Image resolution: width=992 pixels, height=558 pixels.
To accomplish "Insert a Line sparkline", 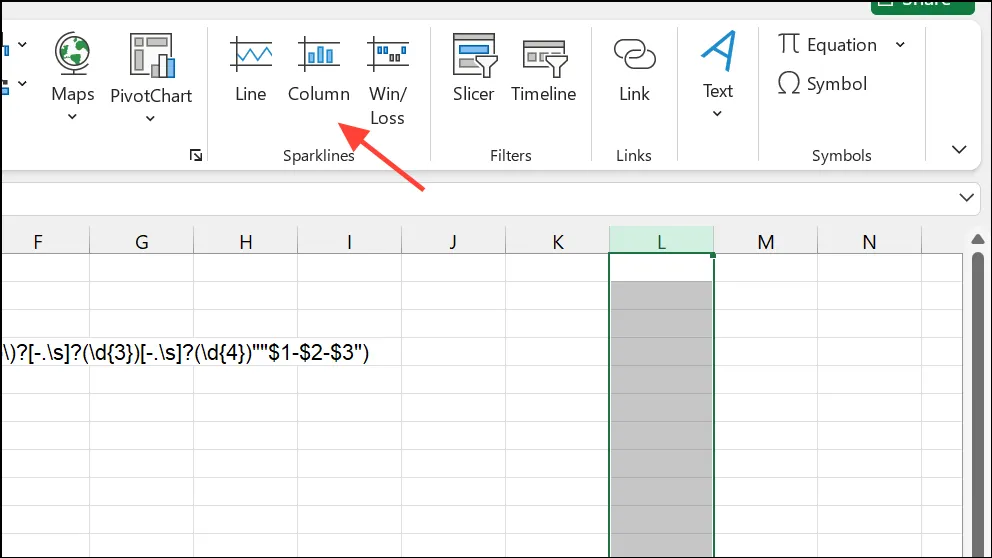I will pos(251,70).
